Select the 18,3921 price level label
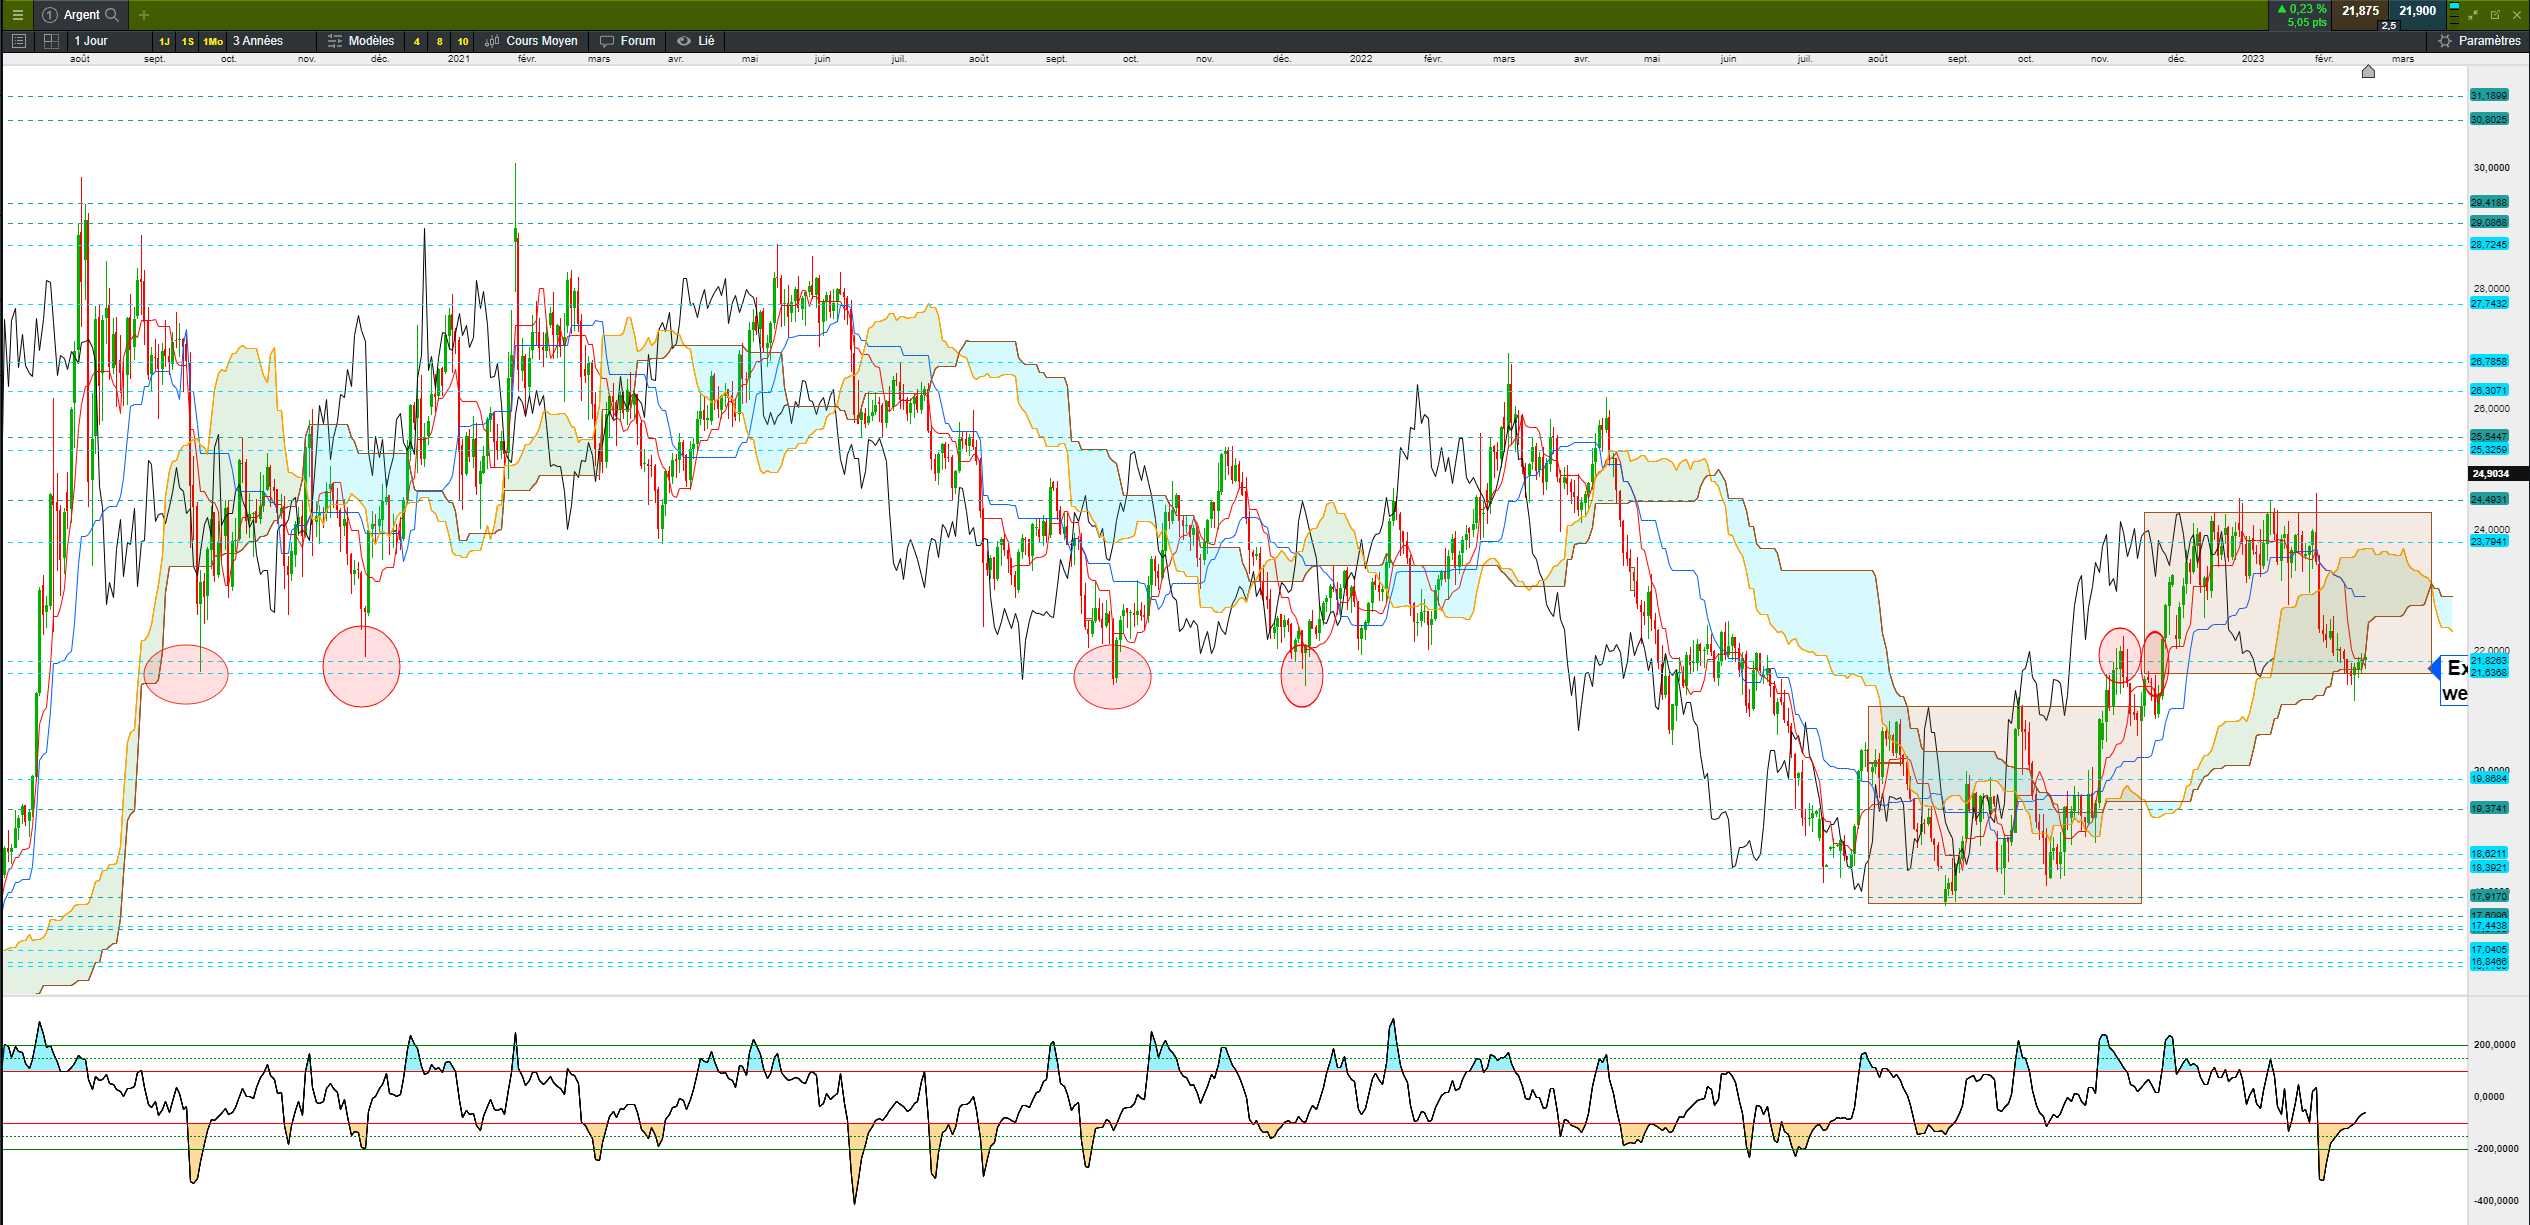 [2489, 868]
